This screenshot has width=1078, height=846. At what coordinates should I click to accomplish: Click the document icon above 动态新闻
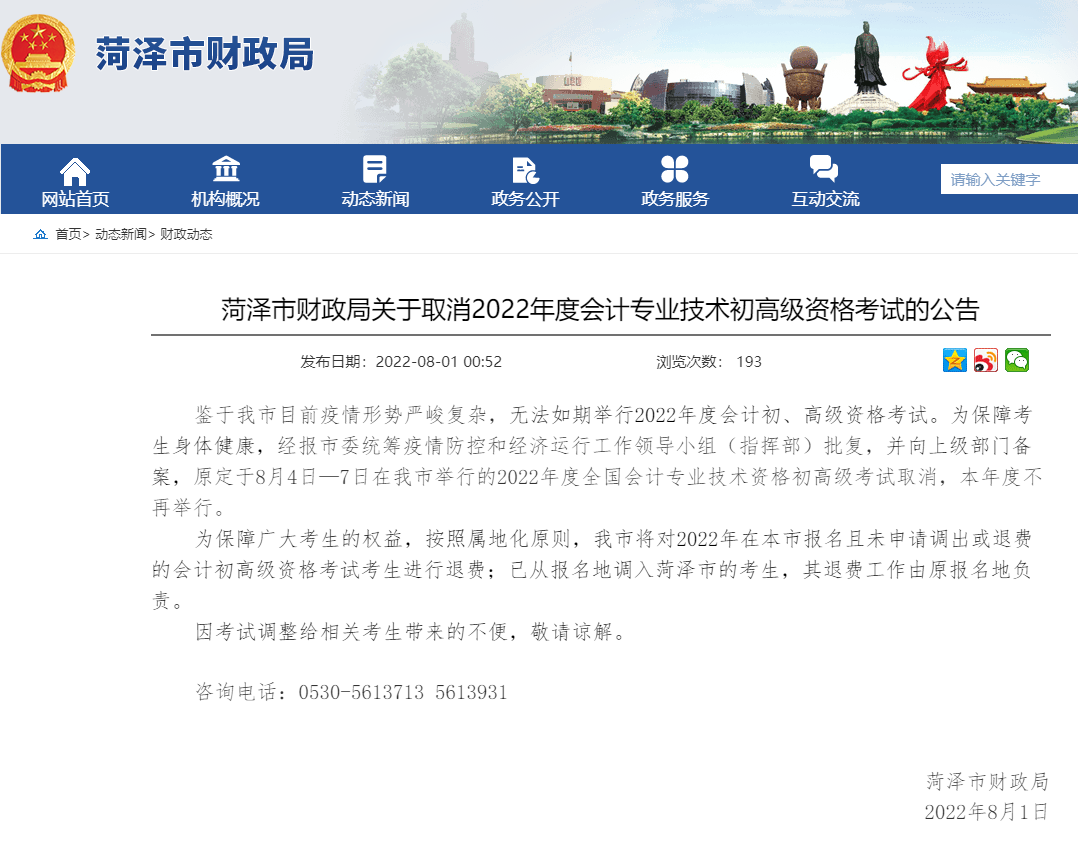pos(375,169)
